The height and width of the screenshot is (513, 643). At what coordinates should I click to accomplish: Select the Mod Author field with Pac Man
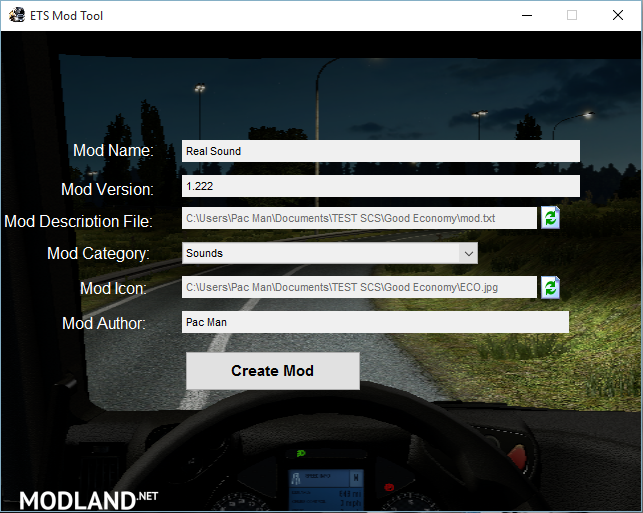tap(375, 322)
